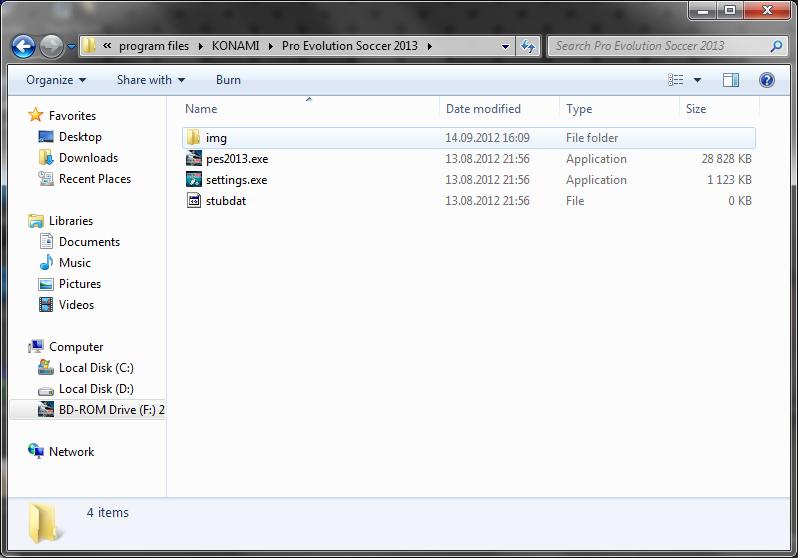Viewport: 798px width, 558px height.
Task: Refresh the folder view
Action: (528, 46)
